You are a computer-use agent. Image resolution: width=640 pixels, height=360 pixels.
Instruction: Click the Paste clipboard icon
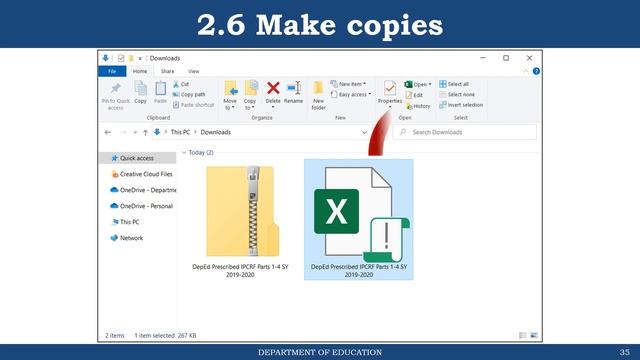(x=160, y=88)
